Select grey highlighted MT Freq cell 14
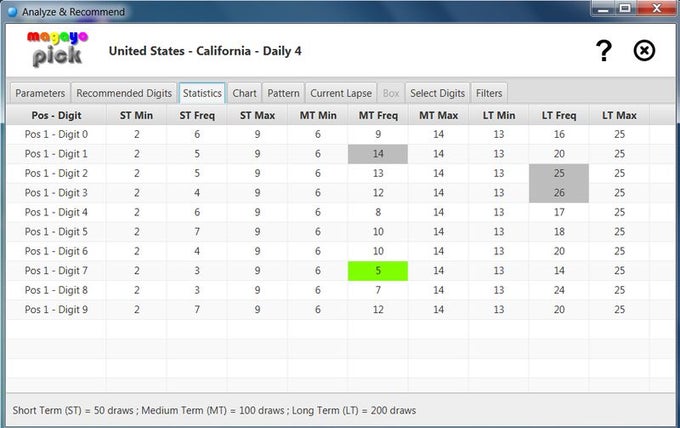 click(378, 154)
